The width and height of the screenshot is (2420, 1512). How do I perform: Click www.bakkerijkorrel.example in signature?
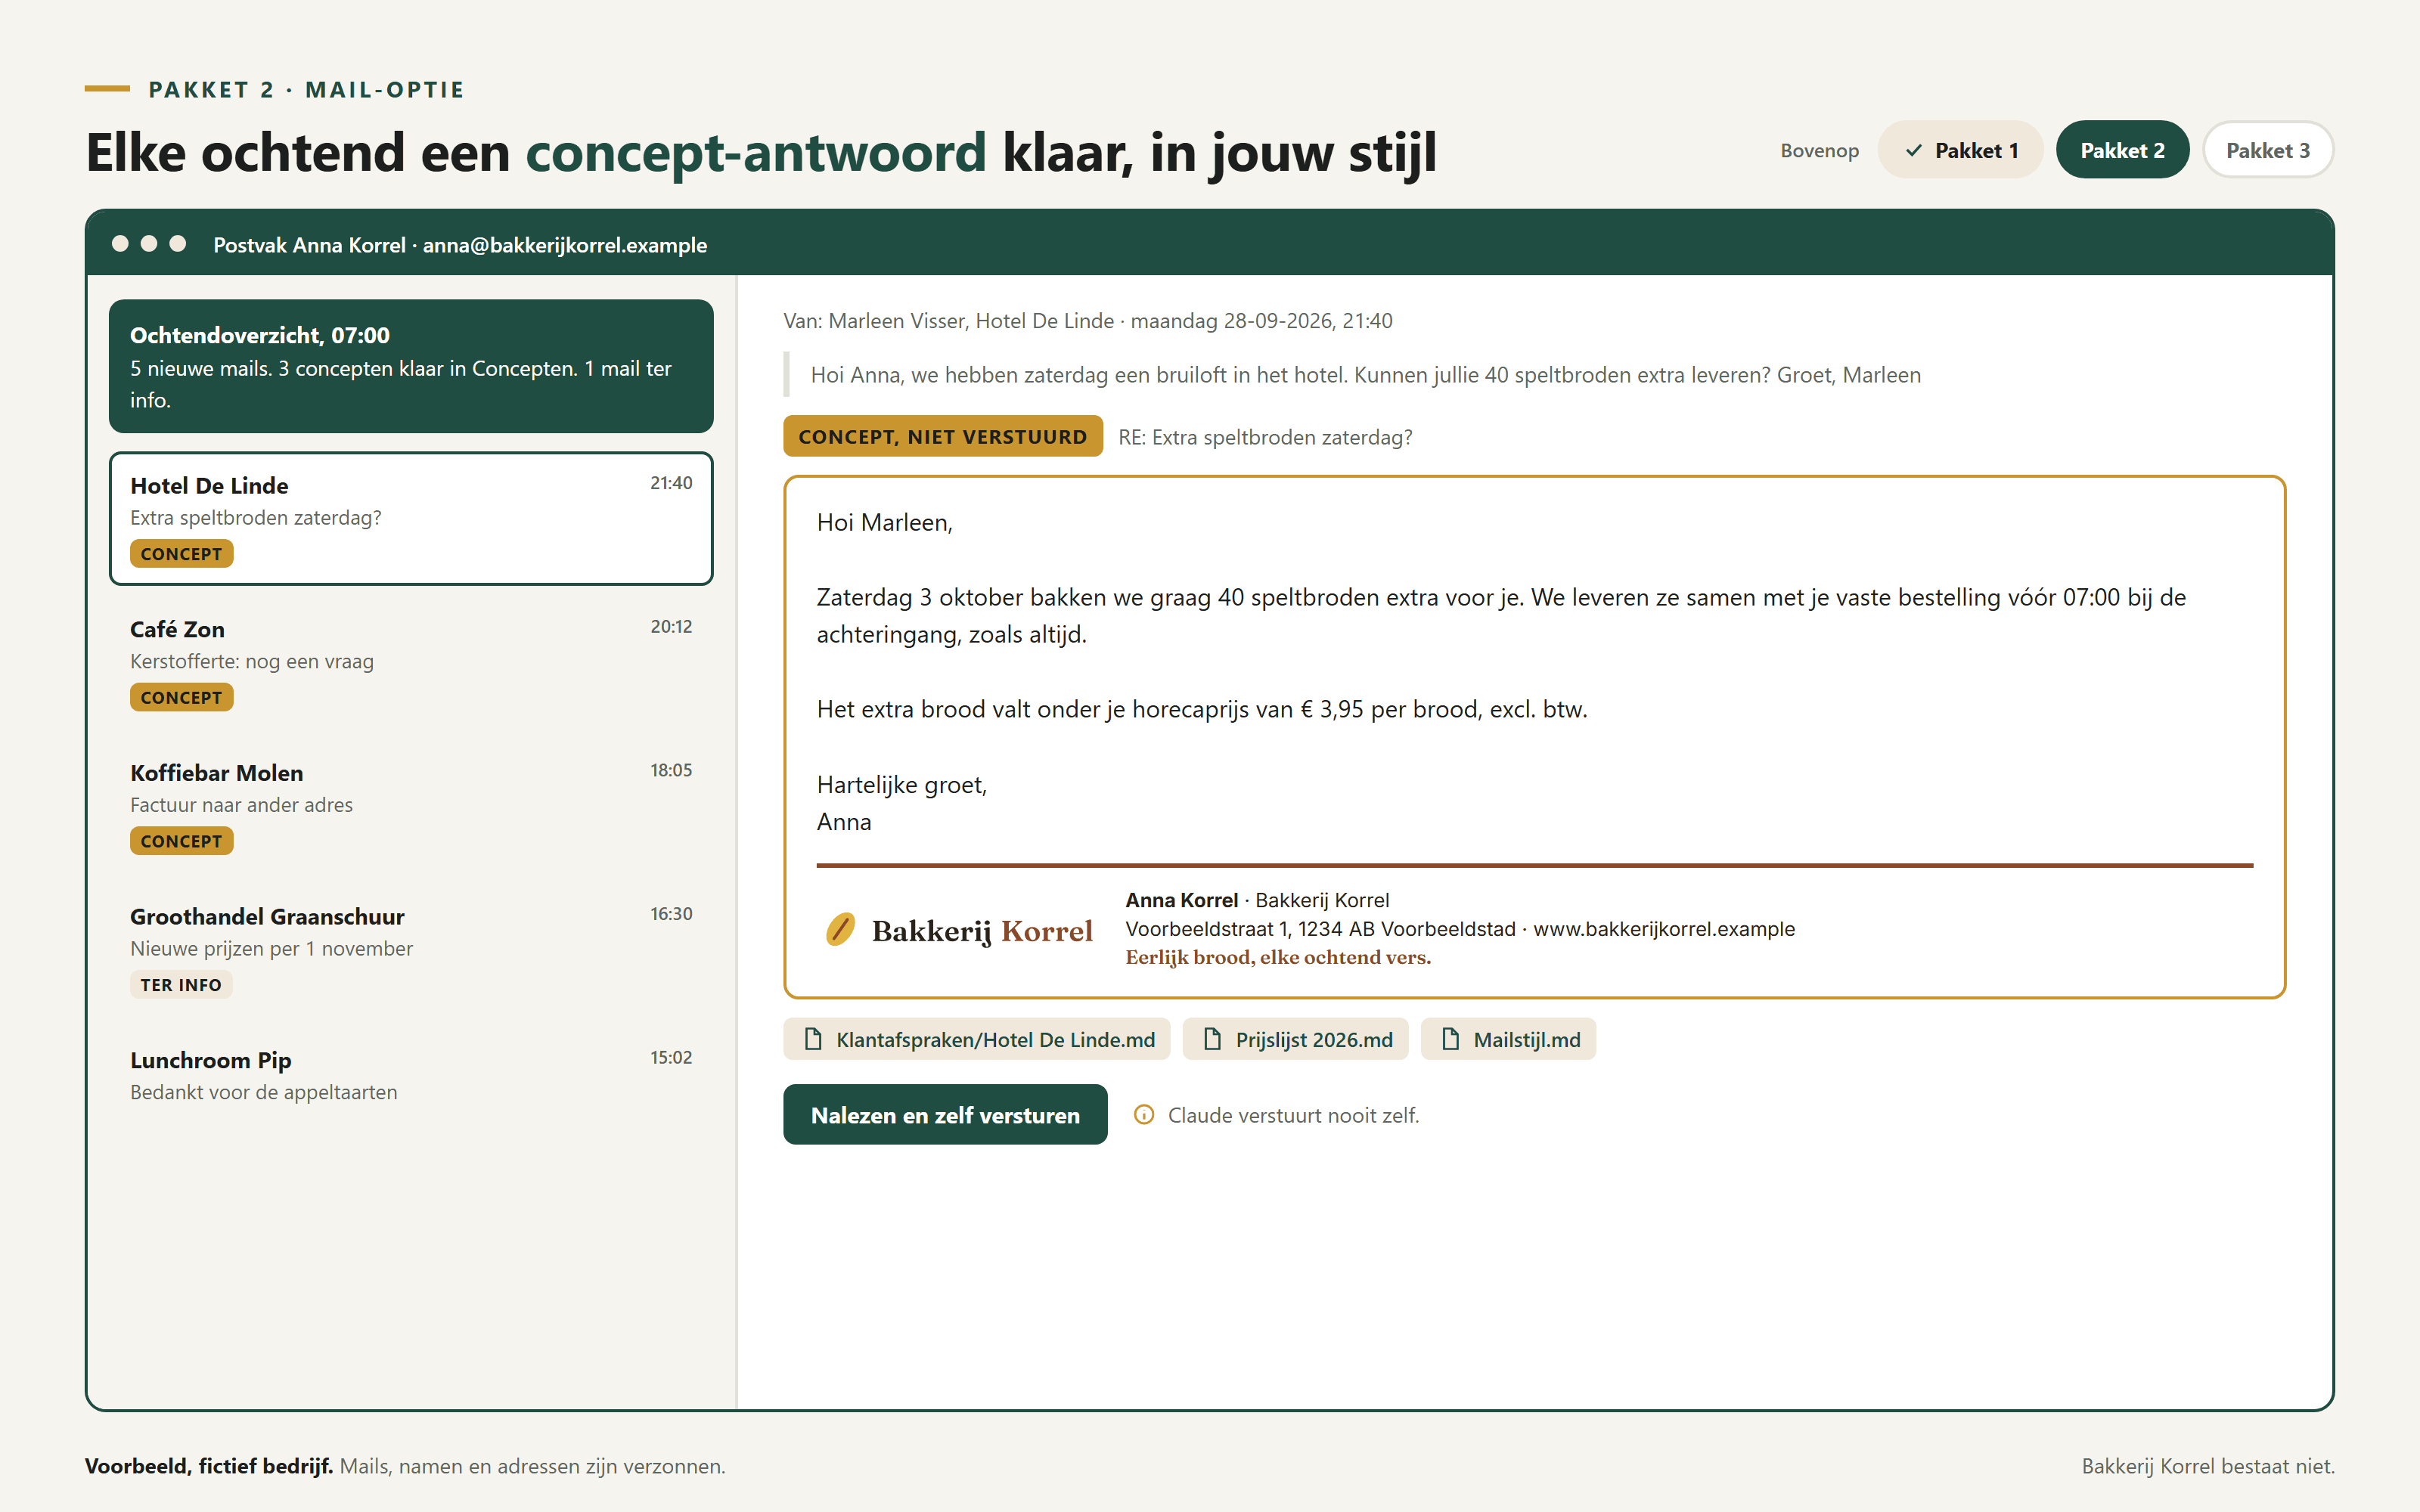[x=1664, y=929]
